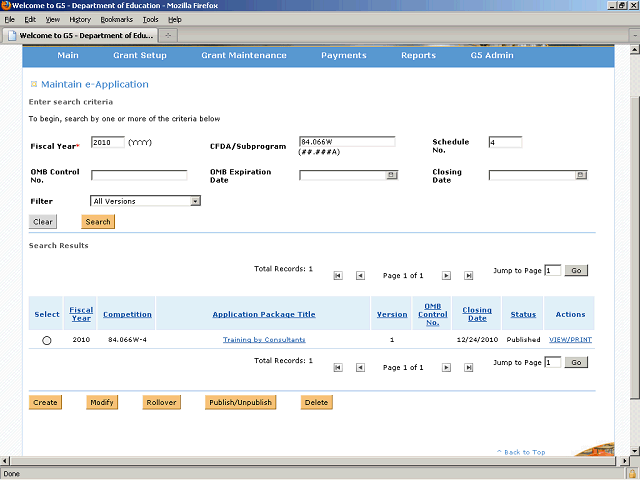Go to previous page in top pagination
Screen dimensions: 640x480
(x=360, y=275)
